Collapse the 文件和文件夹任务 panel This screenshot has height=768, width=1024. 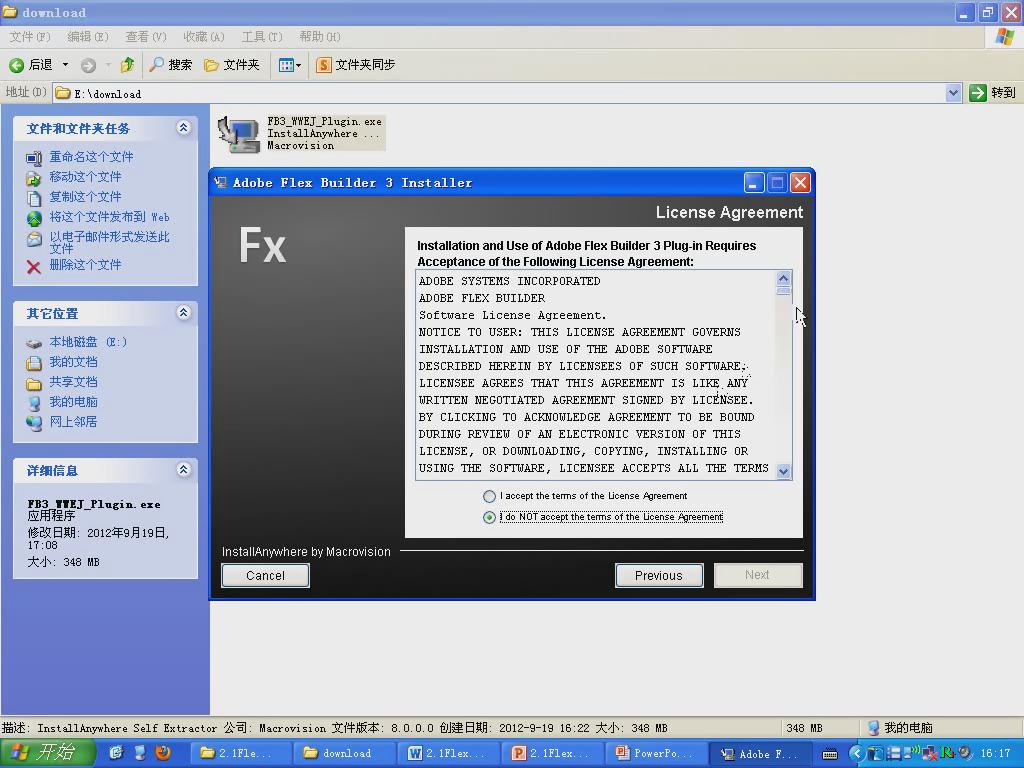tap(184, 128)
